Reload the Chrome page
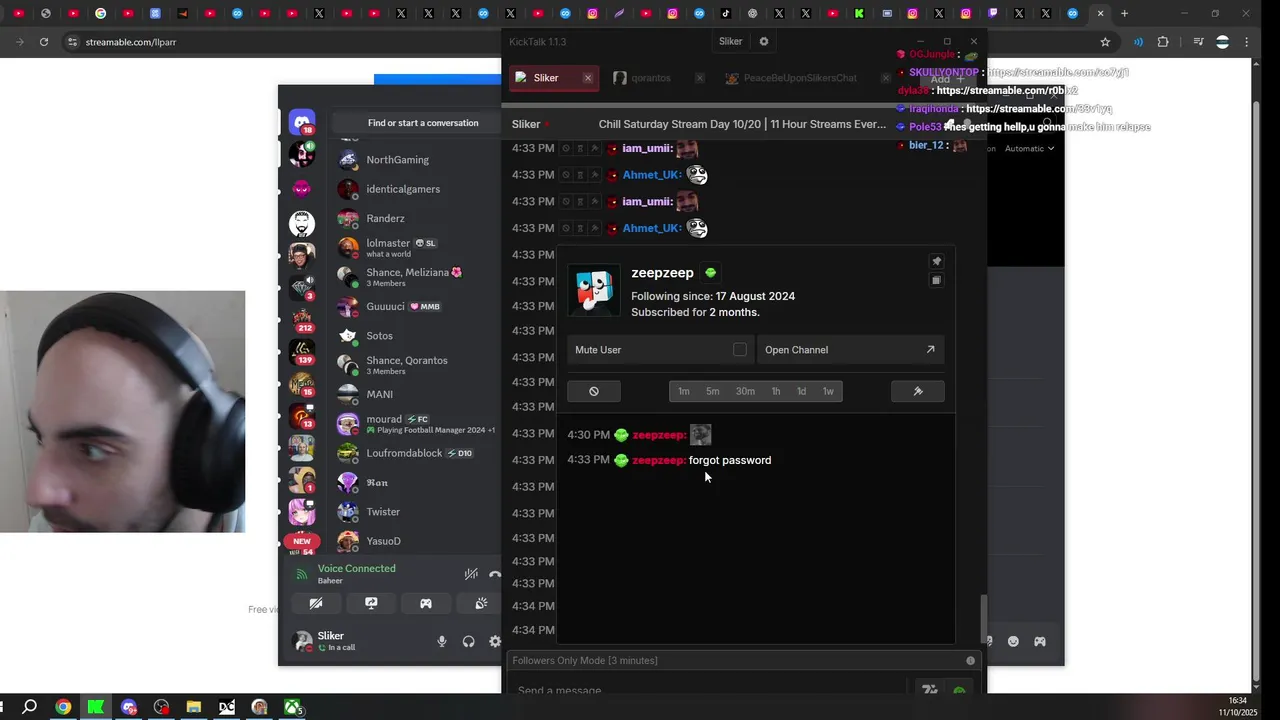The width and height of the screenshot is (1280, 720). (x=44, y=42)
